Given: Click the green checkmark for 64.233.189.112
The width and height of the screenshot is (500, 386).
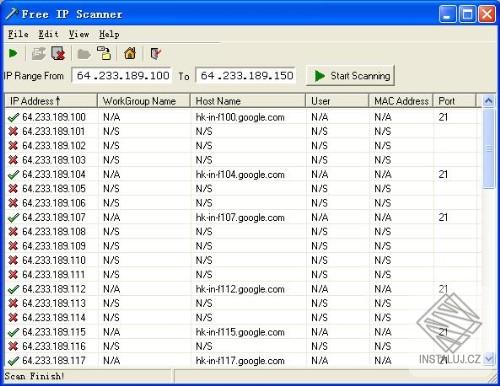Looking at the screenshot, I should click(x=13, y=289).
